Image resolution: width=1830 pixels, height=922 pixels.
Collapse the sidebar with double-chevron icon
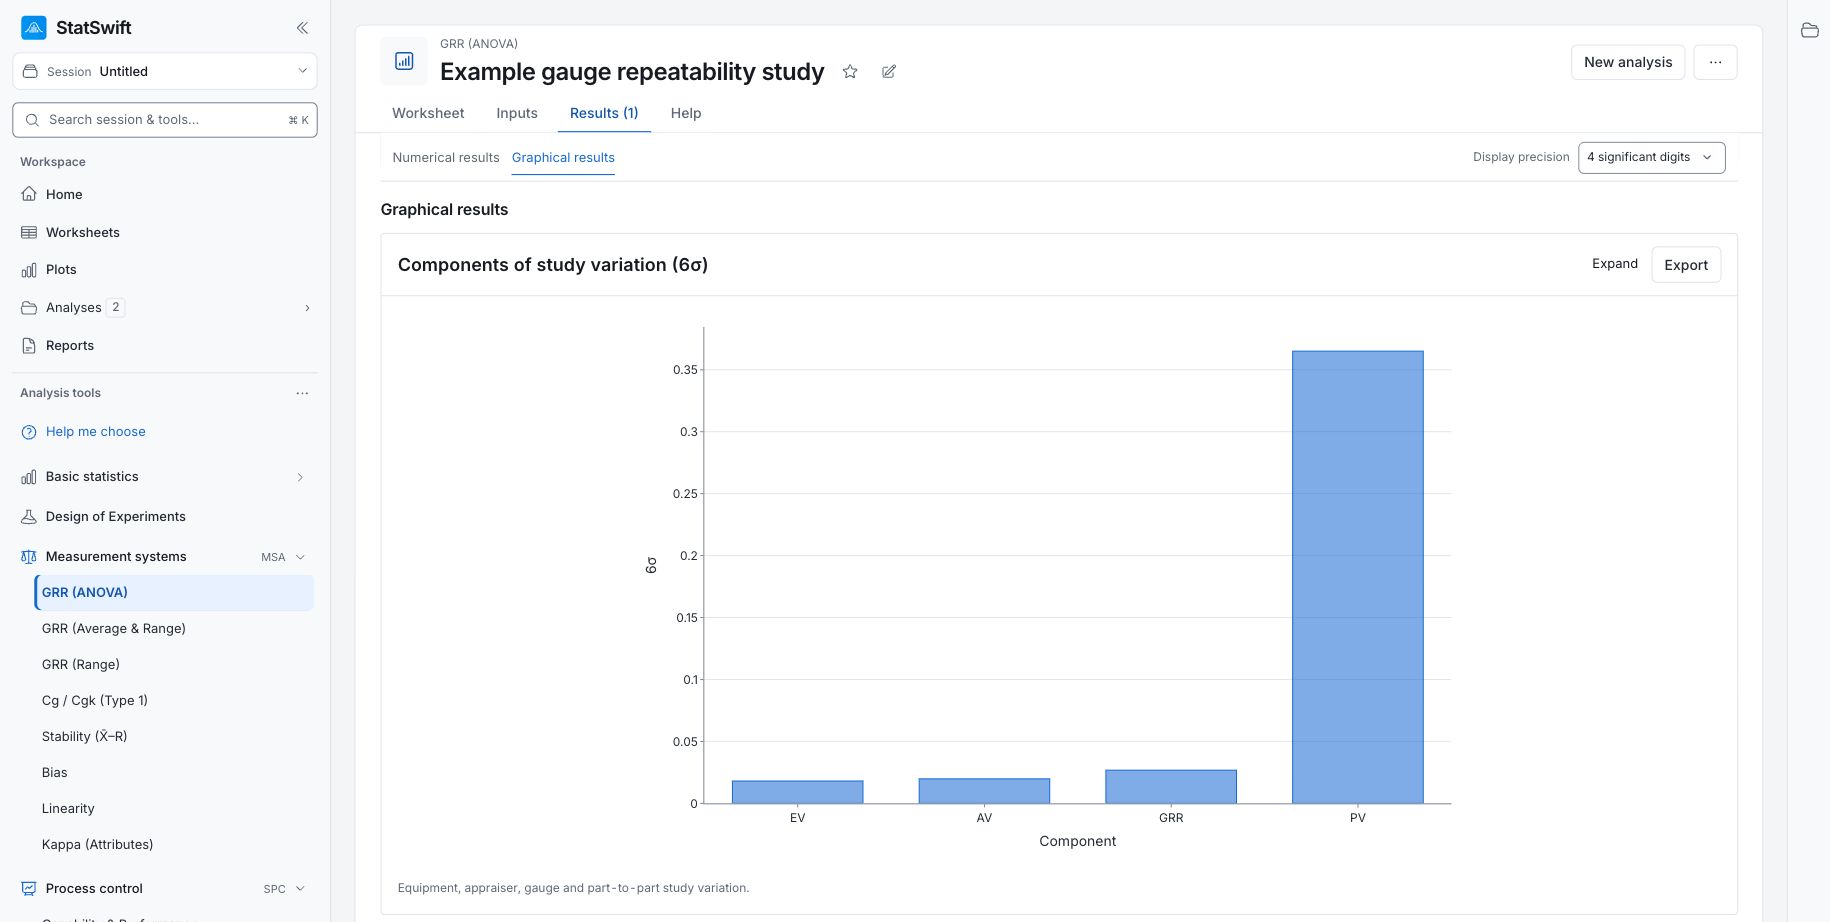point(302,28)
